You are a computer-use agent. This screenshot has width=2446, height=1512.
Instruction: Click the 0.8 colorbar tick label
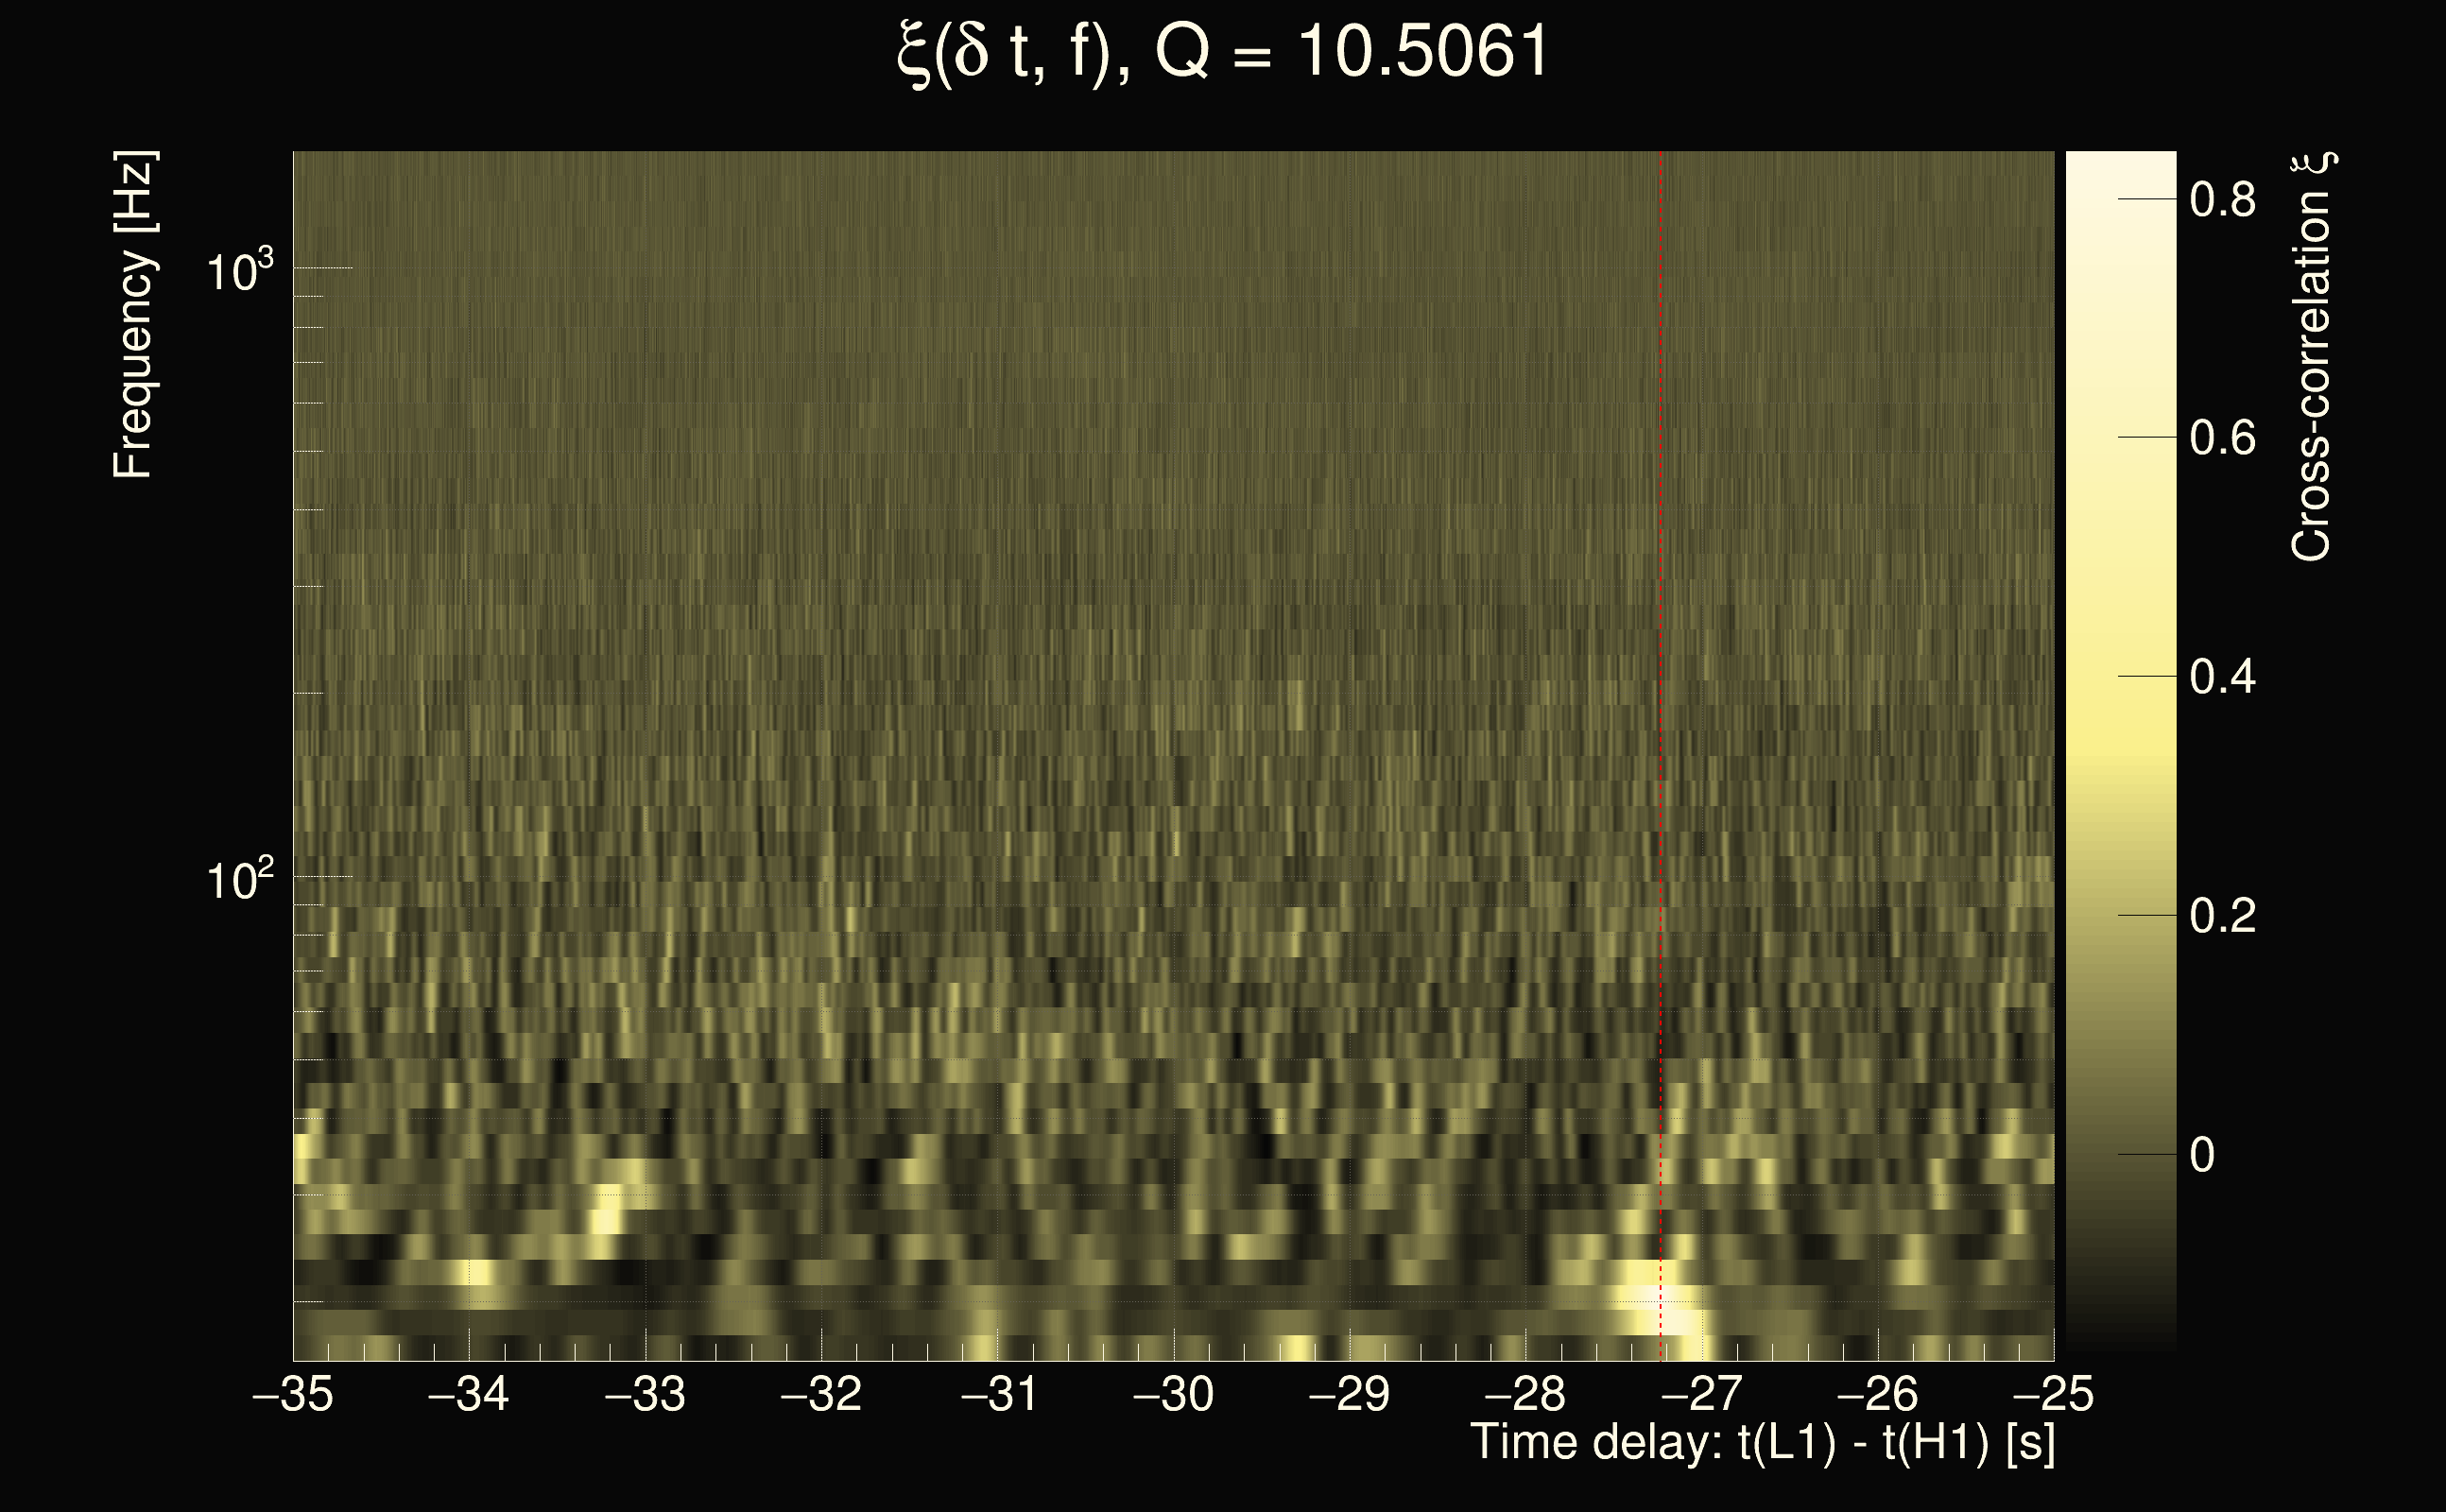click(2222, 200)
